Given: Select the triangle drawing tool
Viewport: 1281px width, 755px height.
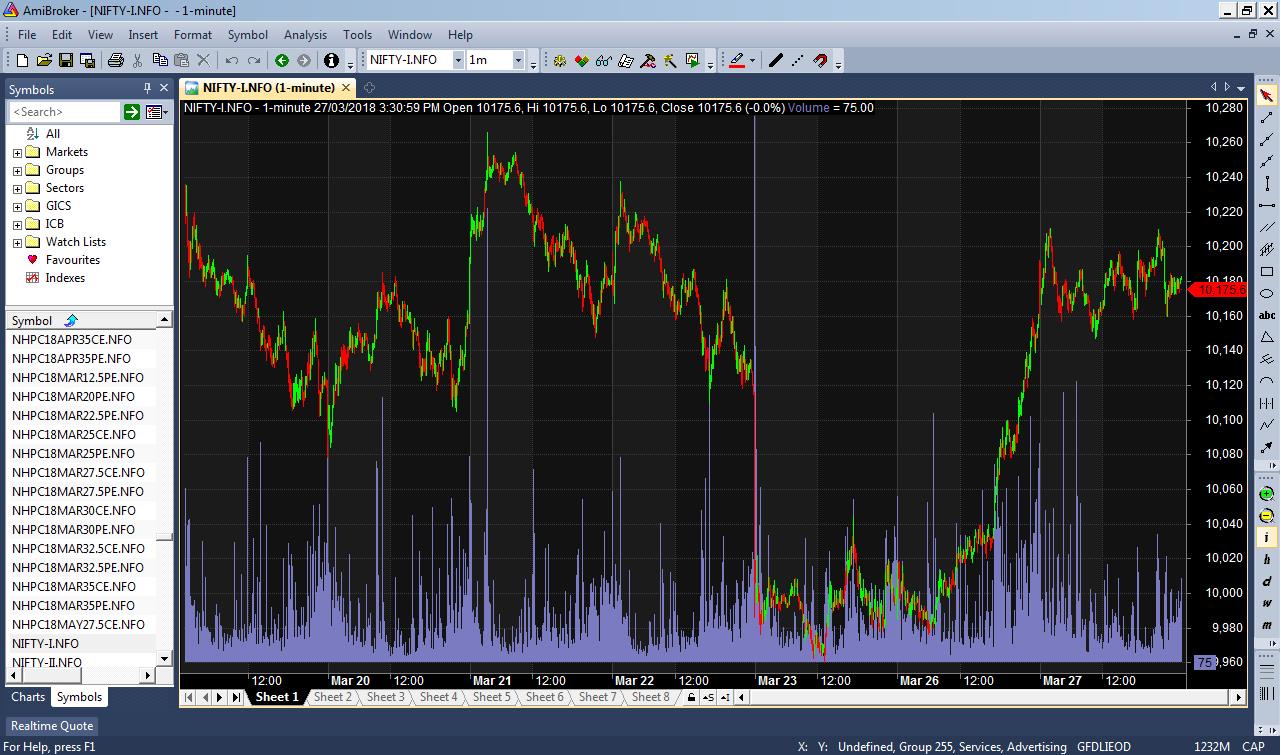Looking at the screenshot, I should coord(1267,337).
